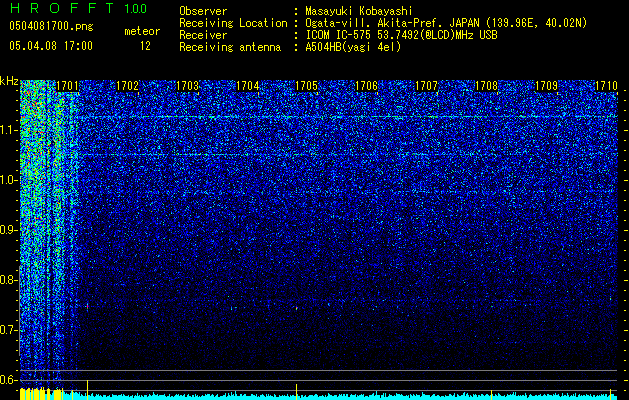Click the file name 0504081700.png

pos(51,26)
